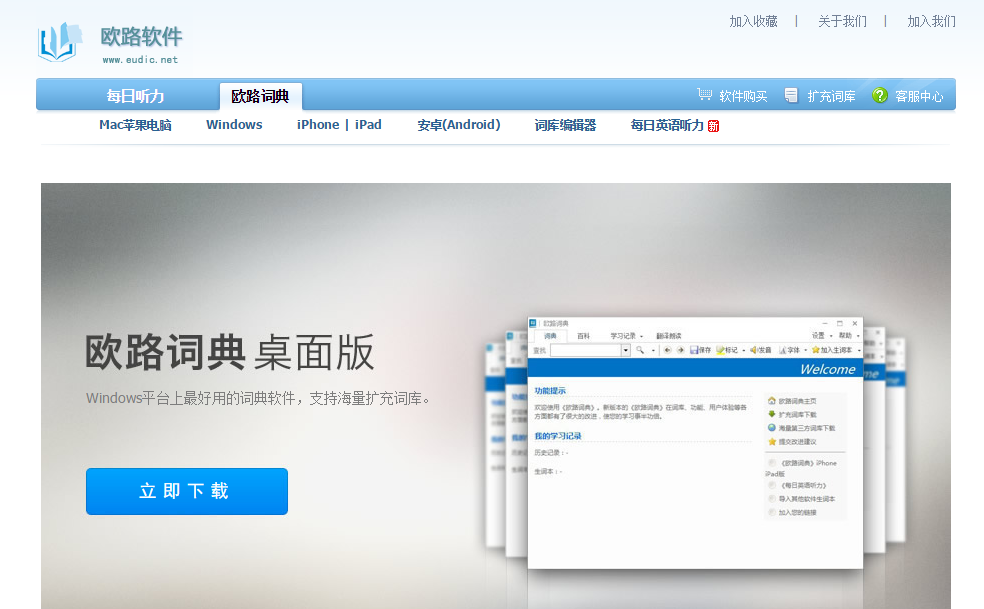Click inside the dictionary search input field
Viewport: 984px width, 609px height.
tap(584, 350)
